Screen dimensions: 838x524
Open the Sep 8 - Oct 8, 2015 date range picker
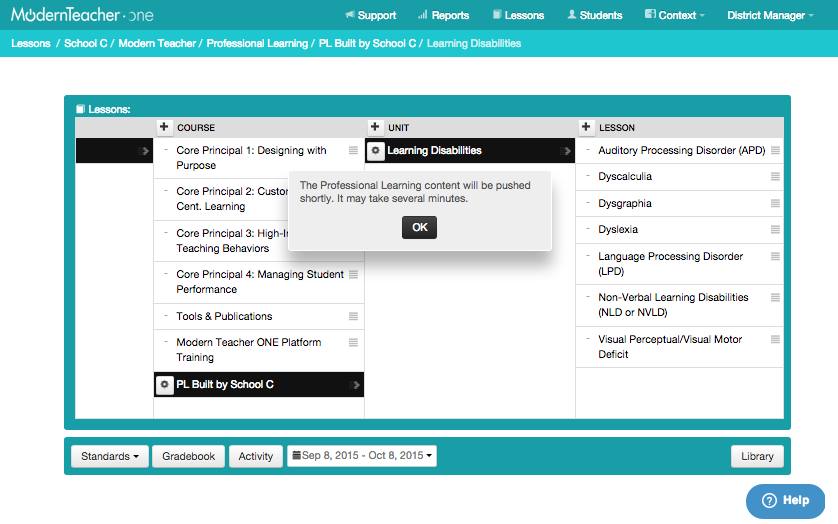click(x=361, y=456)
